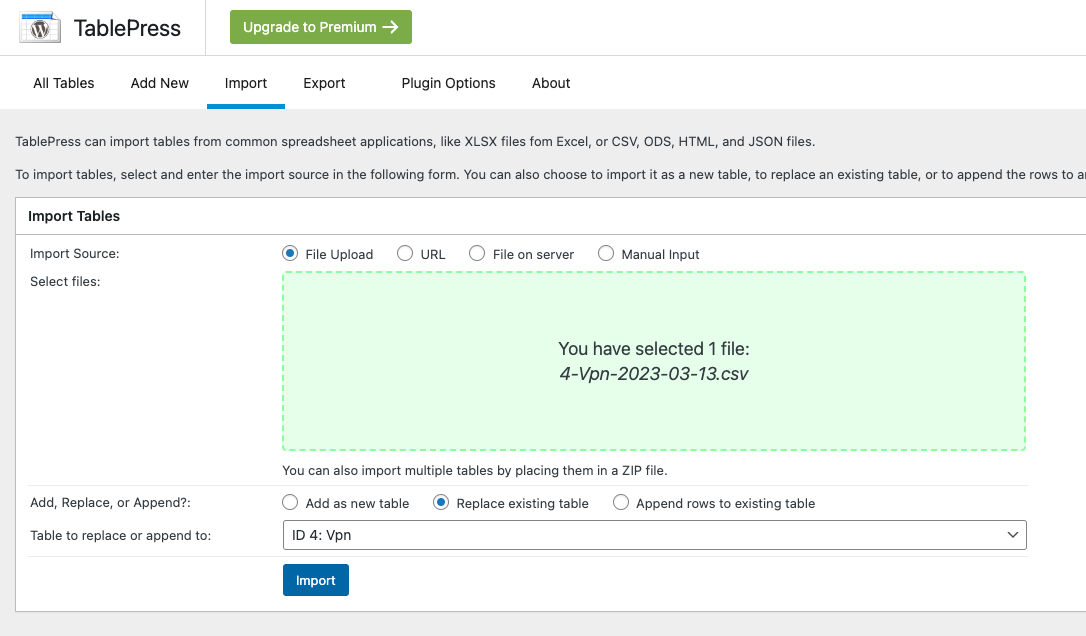The image size is (1086, 636).
Task: Click the Table to replace or append to label
Action: coord(121,536)
